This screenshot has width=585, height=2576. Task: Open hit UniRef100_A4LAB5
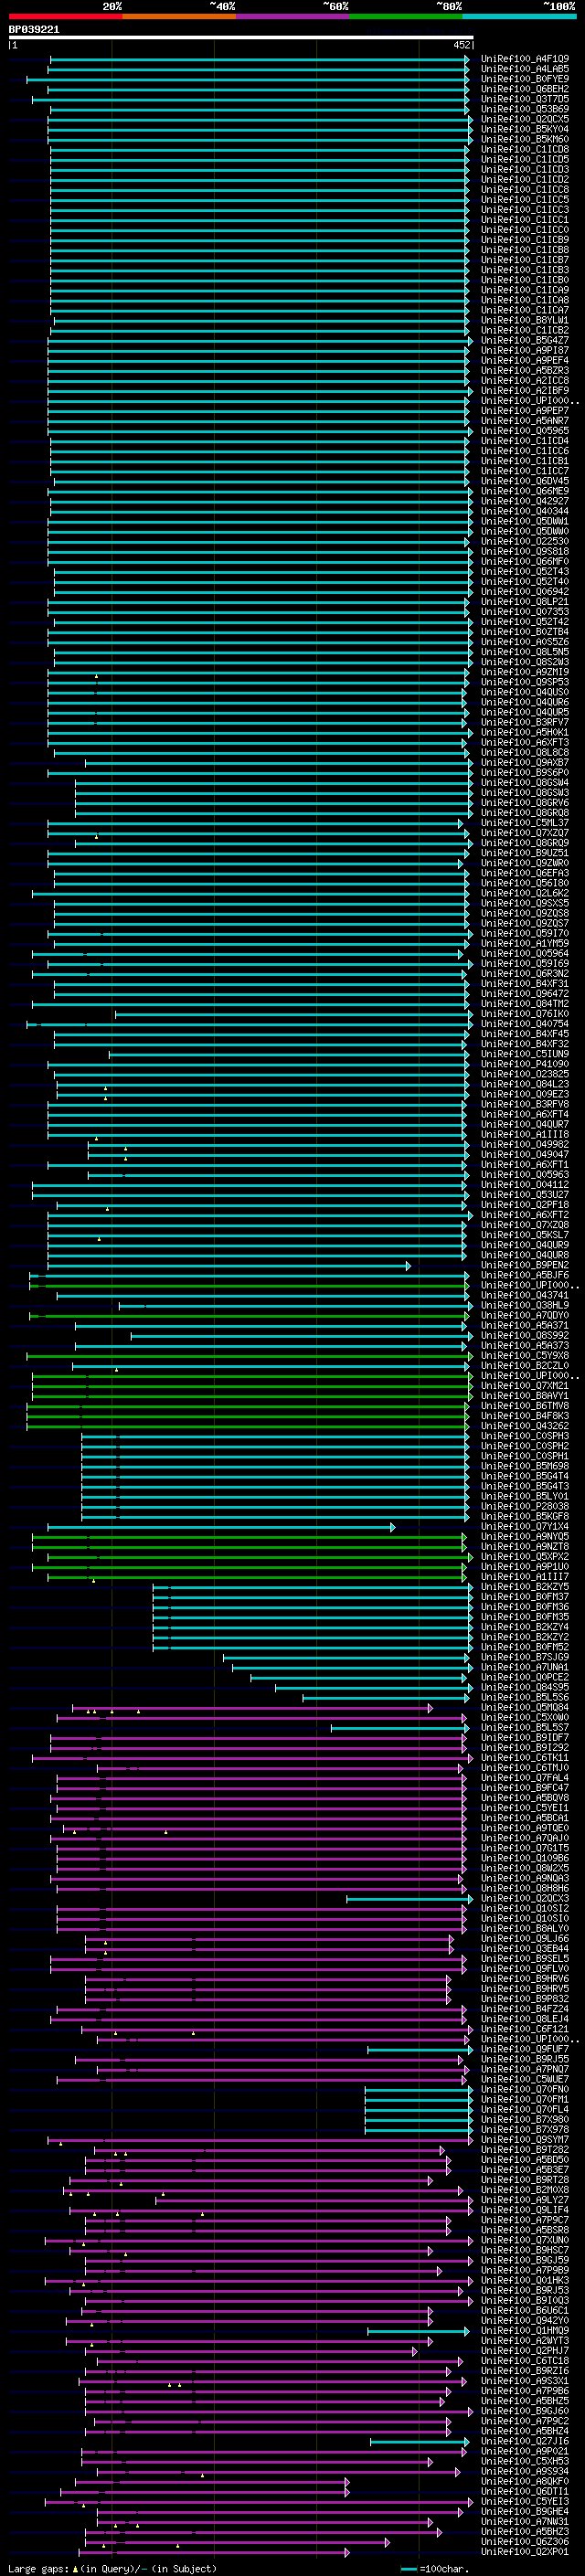(x=525, y=69)
